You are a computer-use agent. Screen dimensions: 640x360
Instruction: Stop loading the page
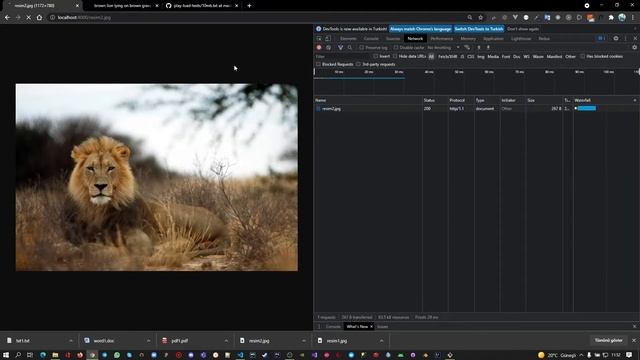tap(29, 18)
